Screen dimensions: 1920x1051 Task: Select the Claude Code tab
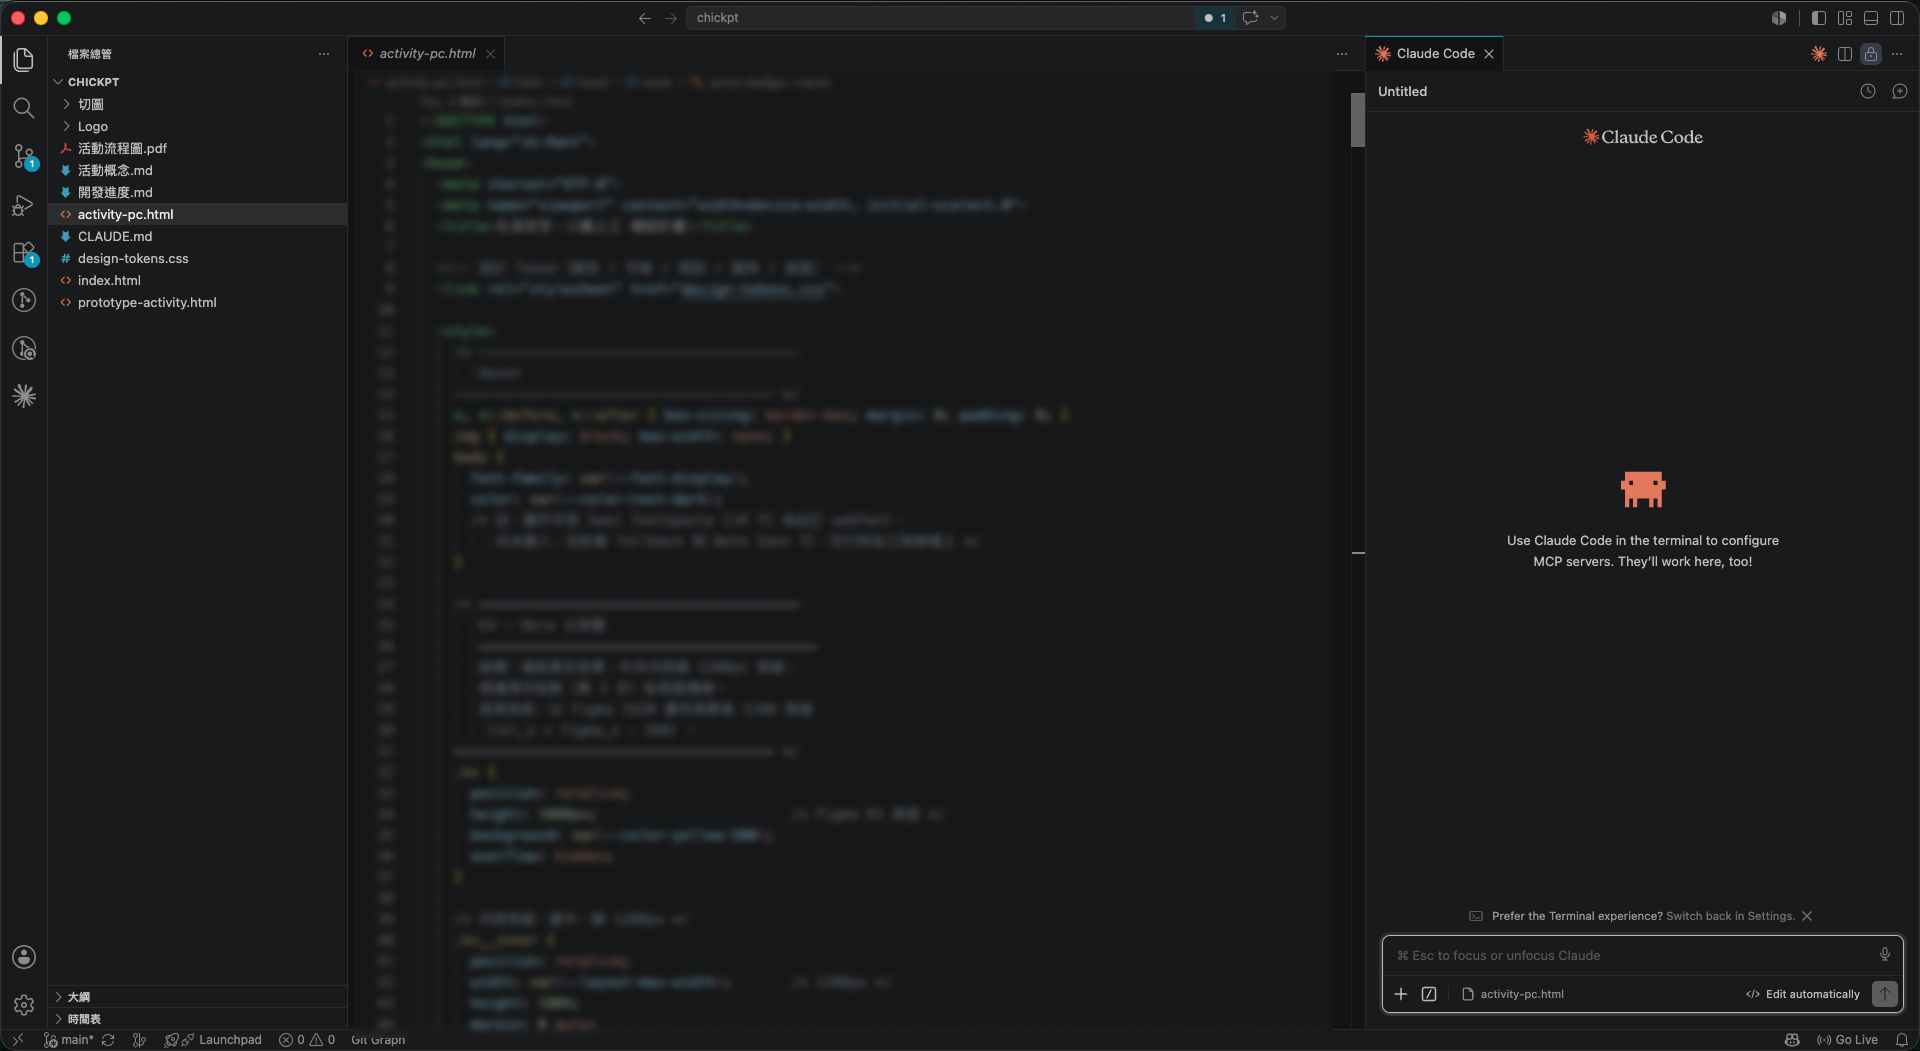(x=1434, y=54)
